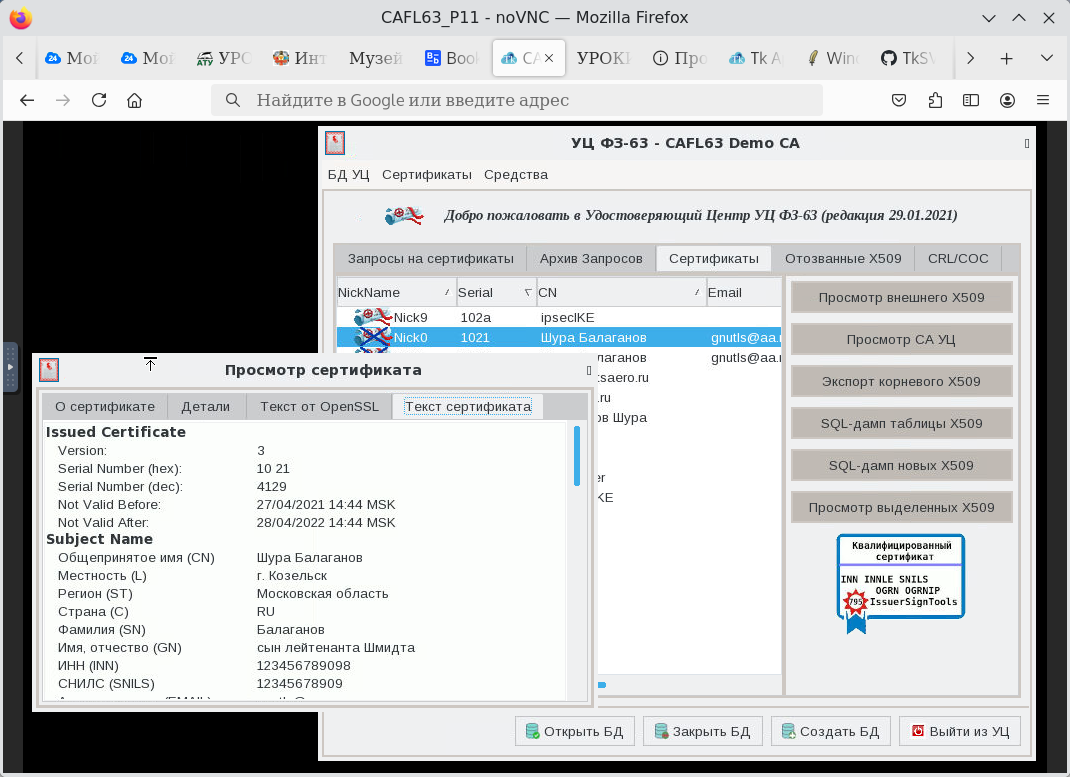
Task: Click serial number value 4129
Action: pyautogui.click(x=272, y=486)
